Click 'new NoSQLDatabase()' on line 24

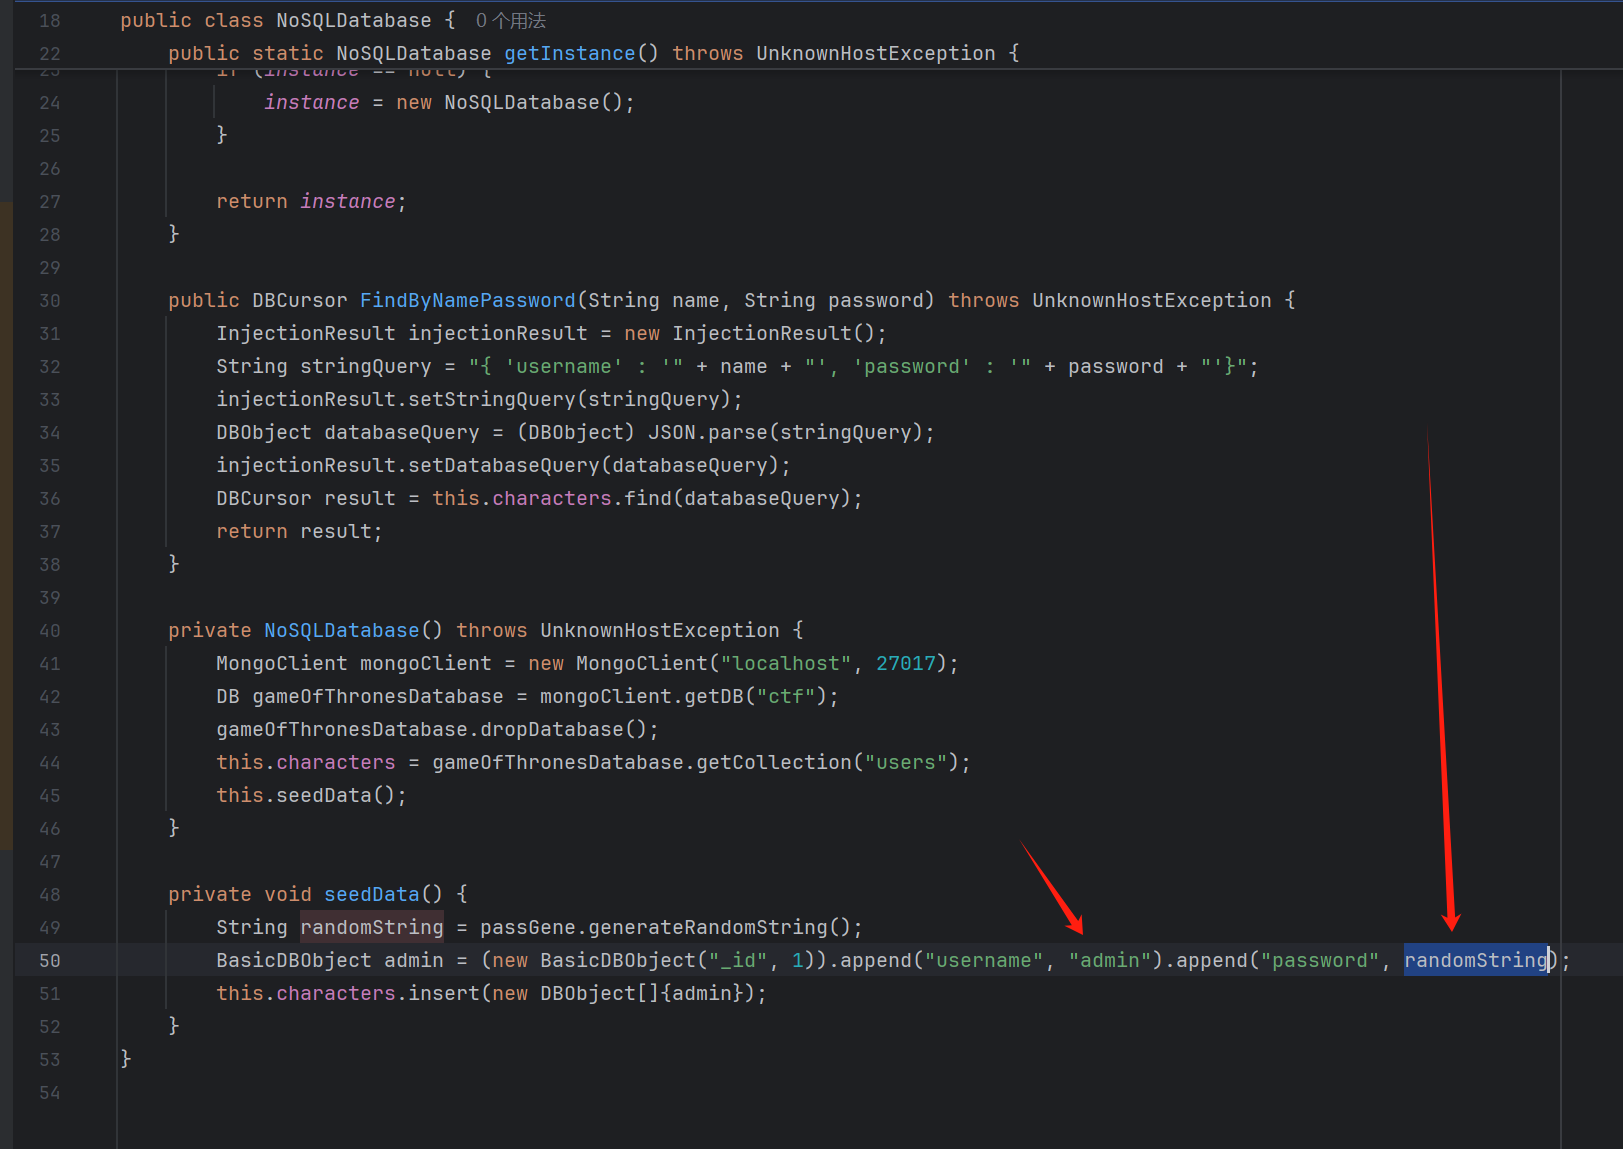(509, 103)
